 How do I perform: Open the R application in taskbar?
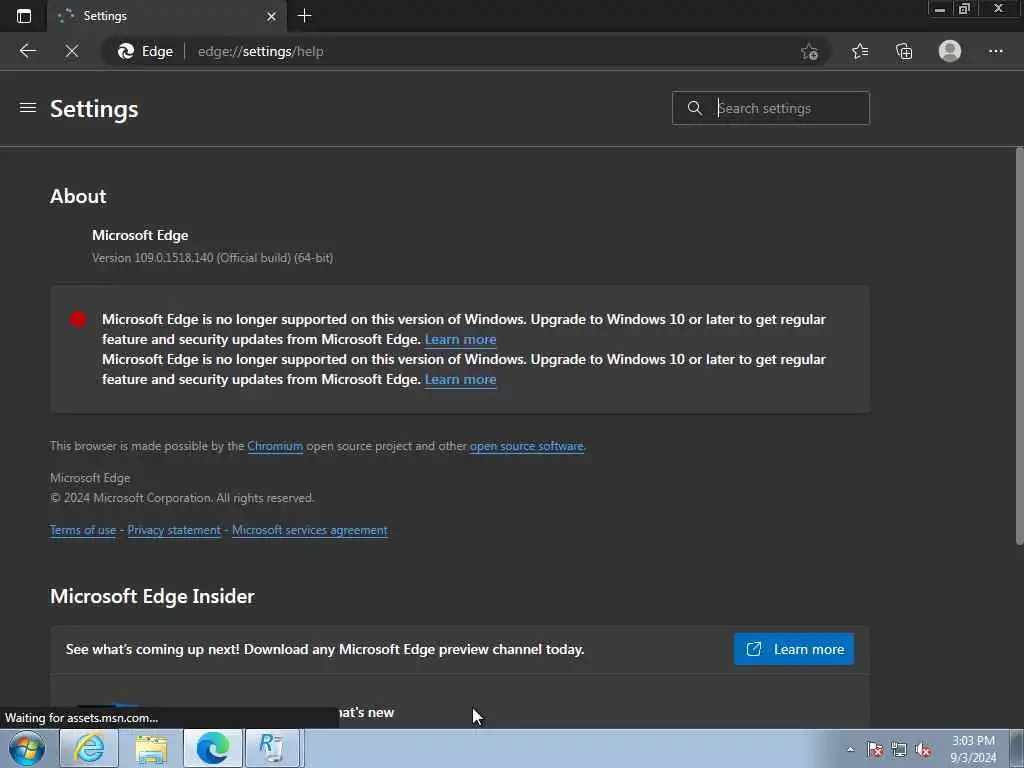point(272,748)
